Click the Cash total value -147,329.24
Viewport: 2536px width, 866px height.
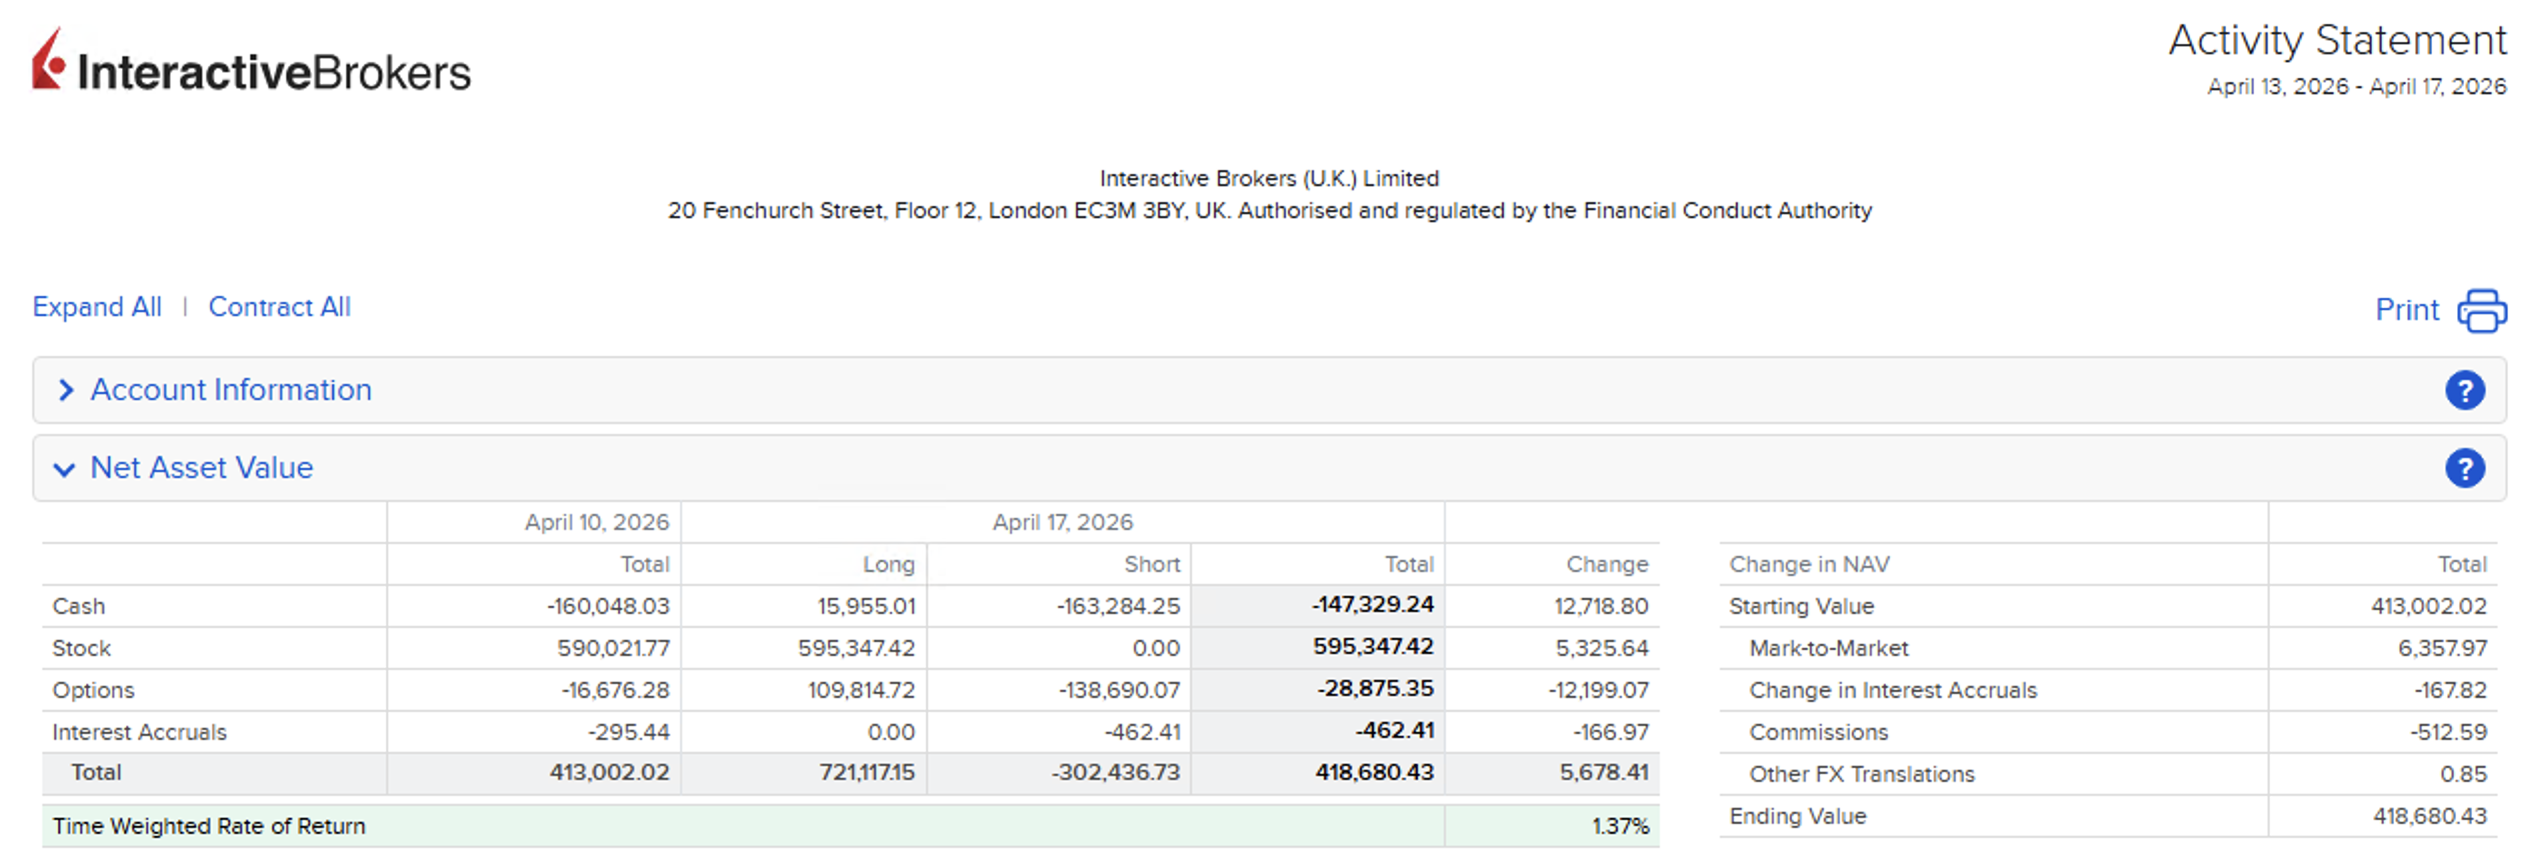[x=1372, y=605]
